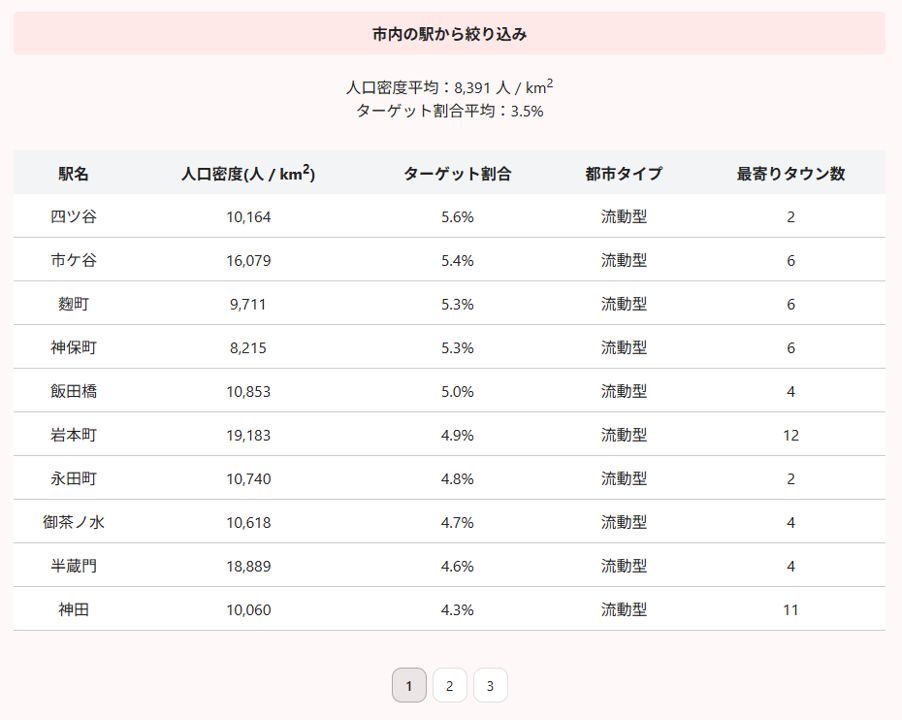Select current page 1 button
This screenshot has height=720, width=902.
click(409, 685)
